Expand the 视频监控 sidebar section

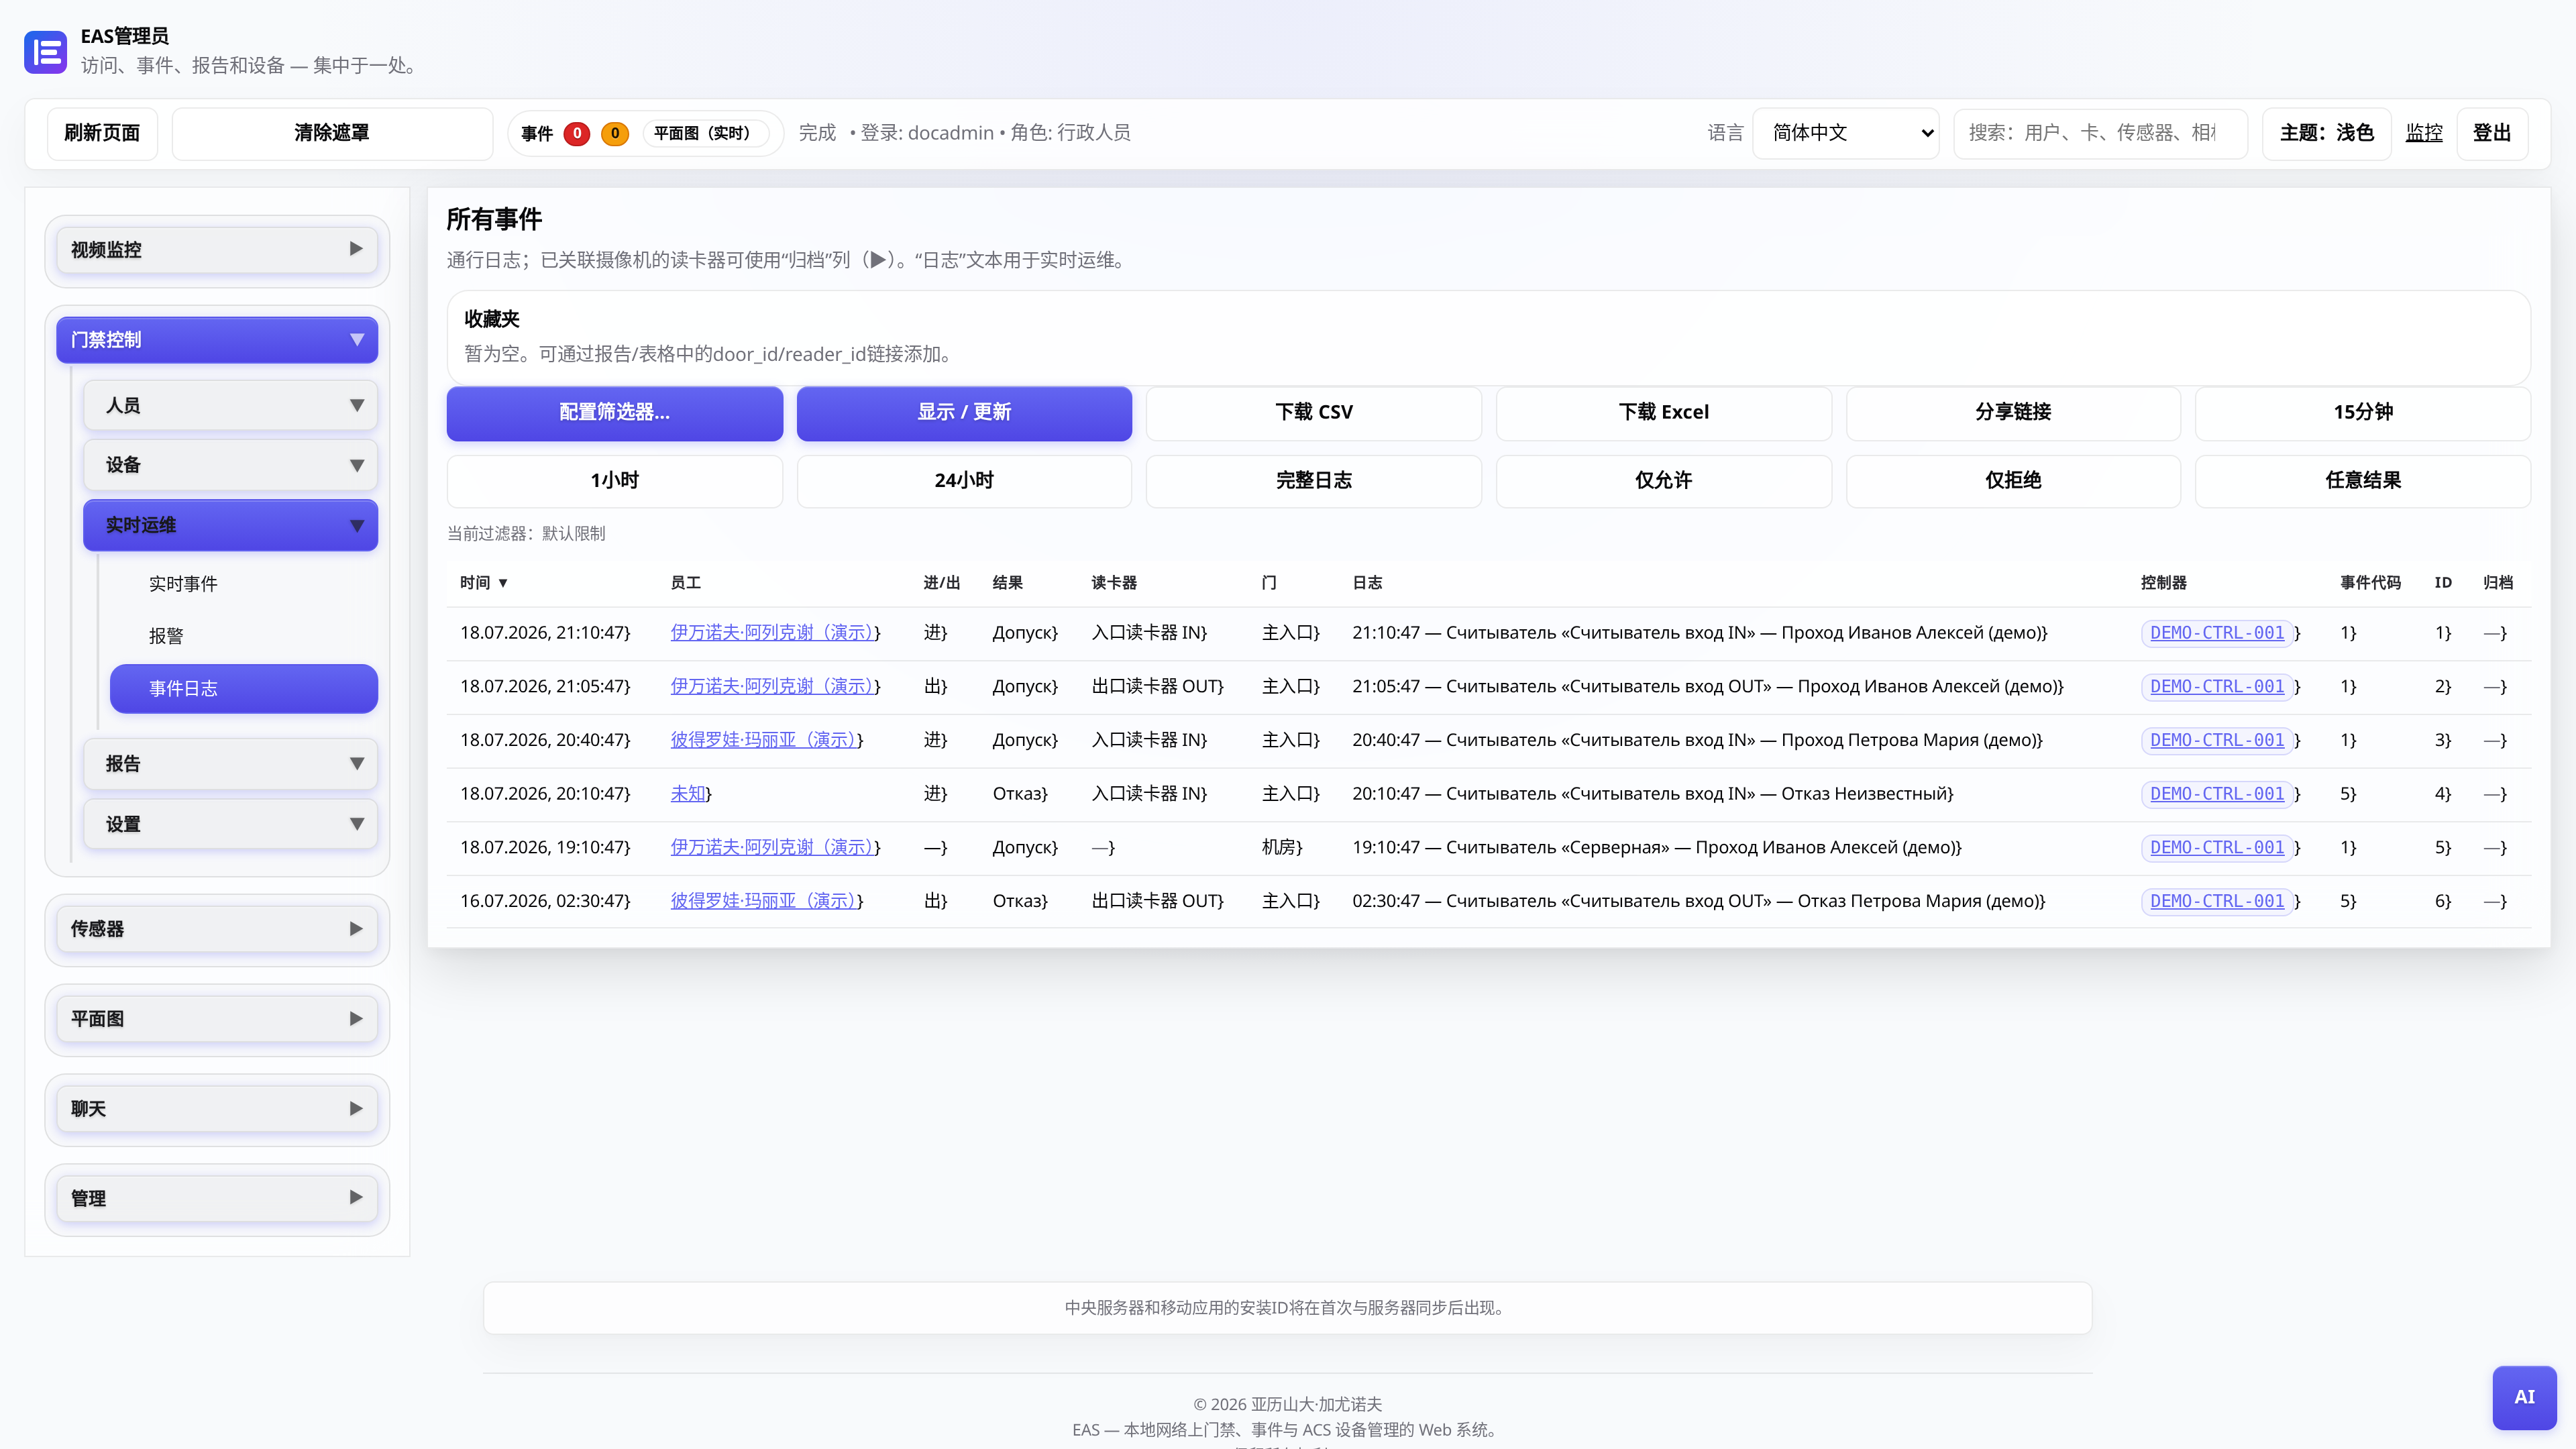pyautogui.click(x=217, y=249)
